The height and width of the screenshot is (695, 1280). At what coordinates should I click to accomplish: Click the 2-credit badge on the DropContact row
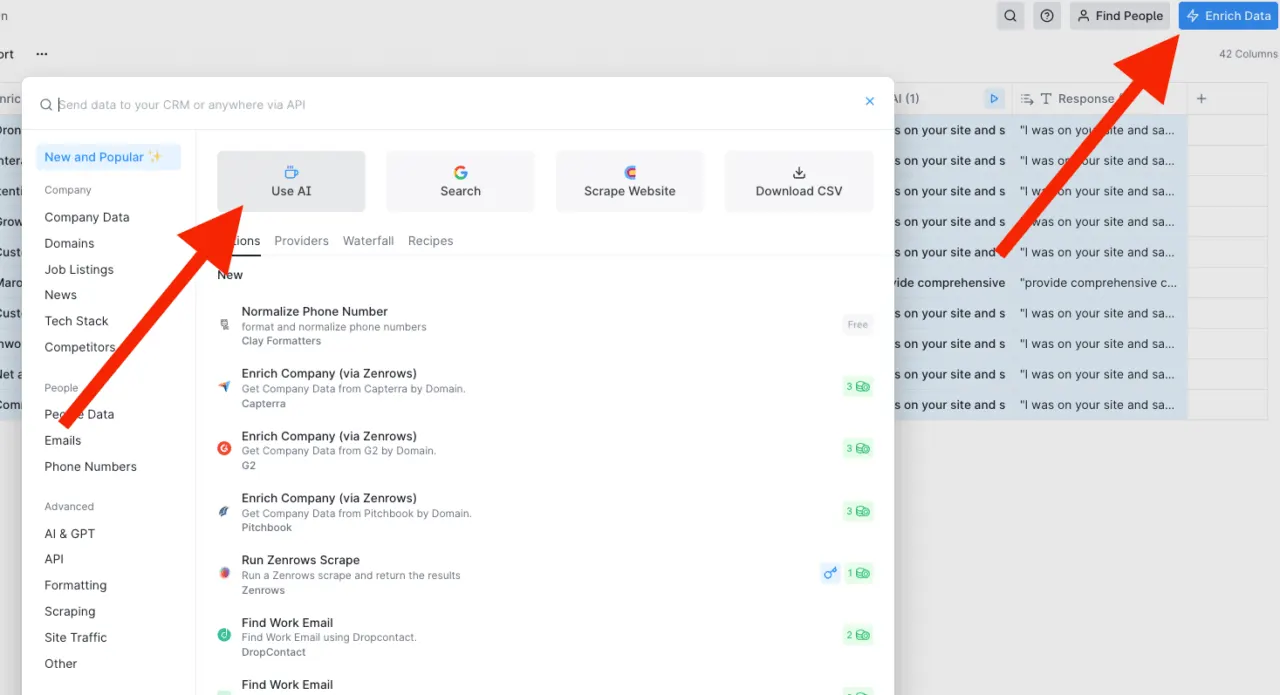(x=857, y=635)
